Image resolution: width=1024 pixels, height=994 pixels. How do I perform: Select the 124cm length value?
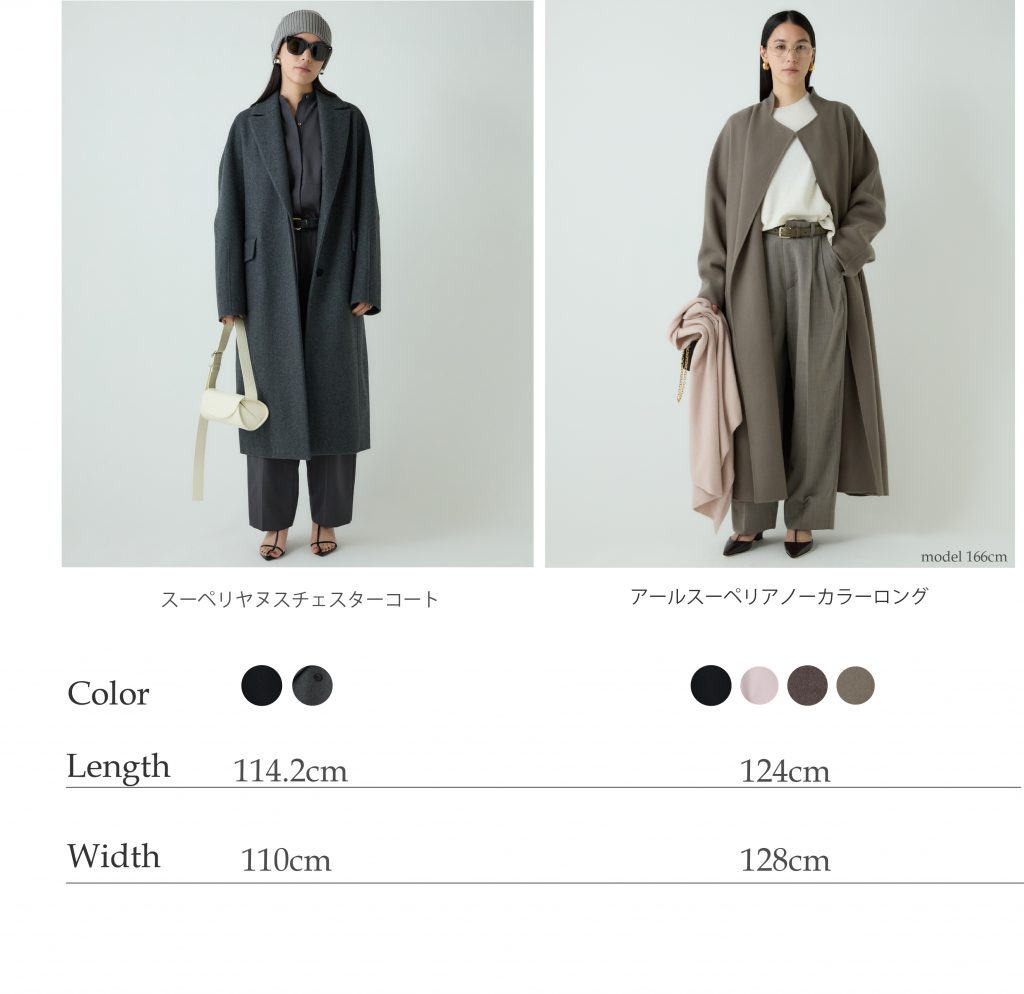click(x=785, y=771)
